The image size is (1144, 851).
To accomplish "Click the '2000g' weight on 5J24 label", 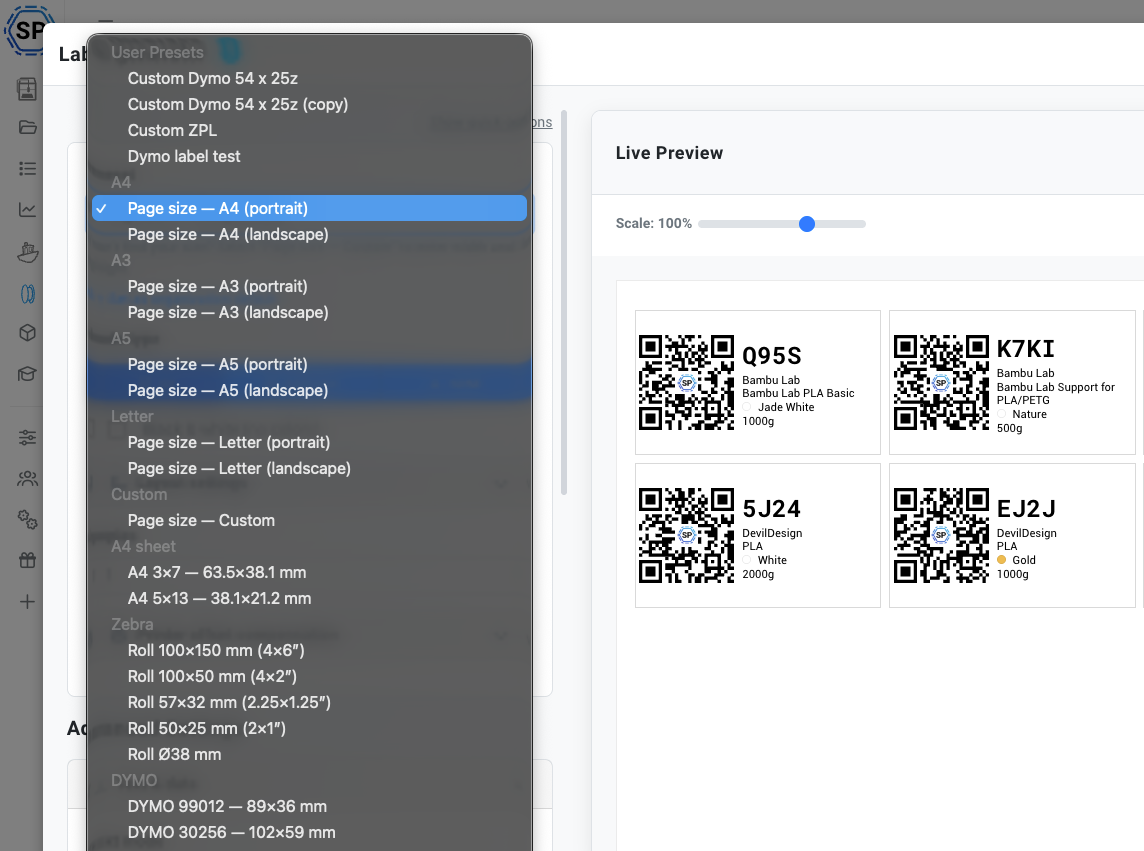I will pyautogui.click(x=758, y=574).
